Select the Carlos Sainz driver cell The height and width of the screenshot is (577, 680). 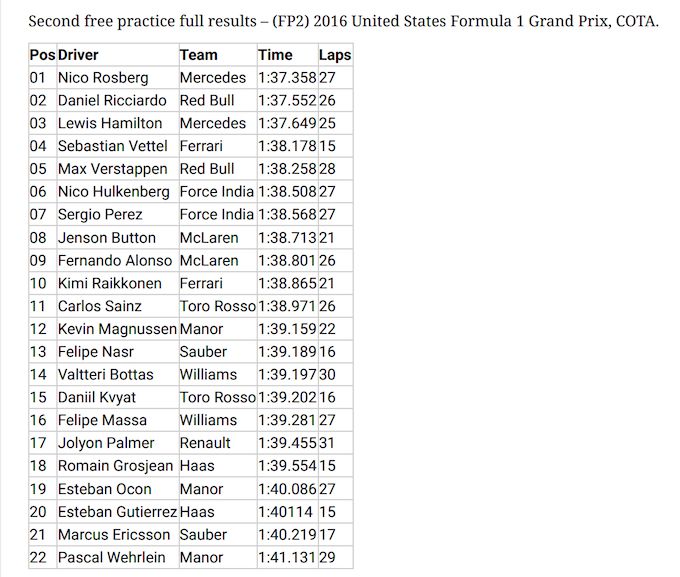tap(100, 307)
